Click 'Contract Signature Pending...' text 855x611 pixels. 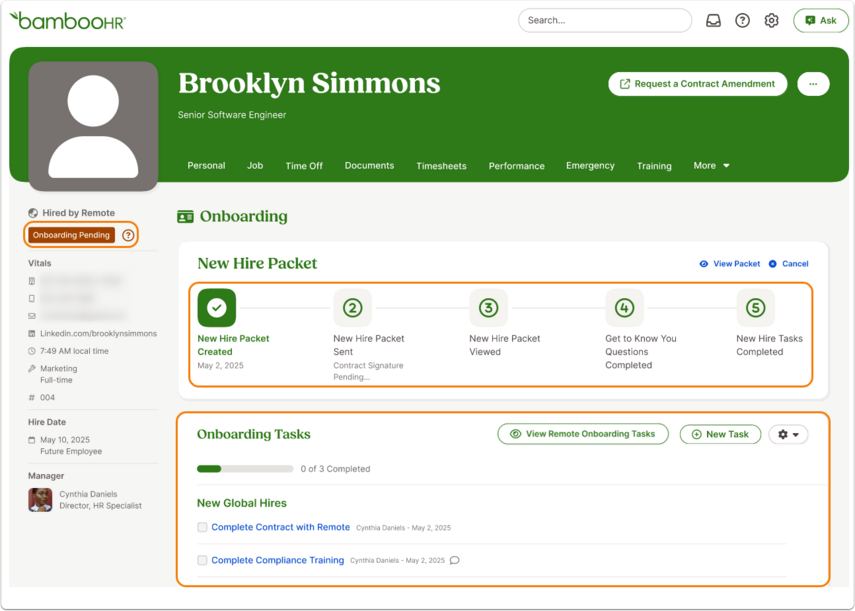pos(368,371)
